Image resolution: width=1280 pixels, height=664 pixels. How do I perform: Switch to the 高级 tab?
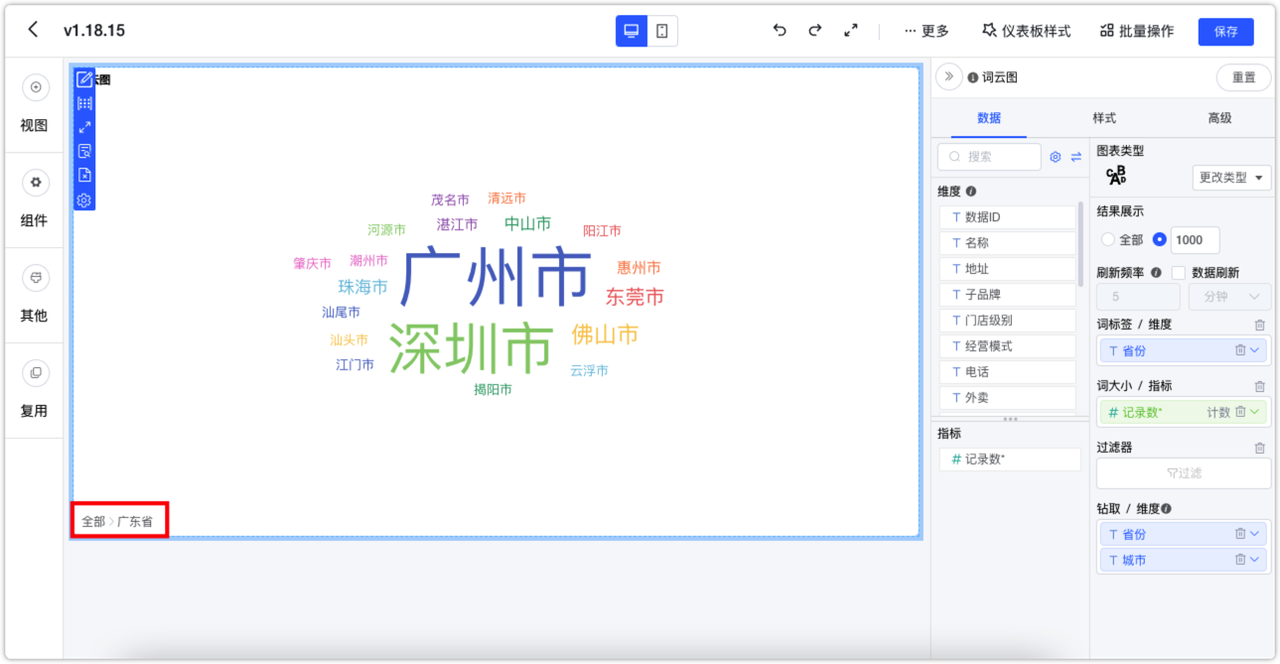click(x=1220, y=118)
